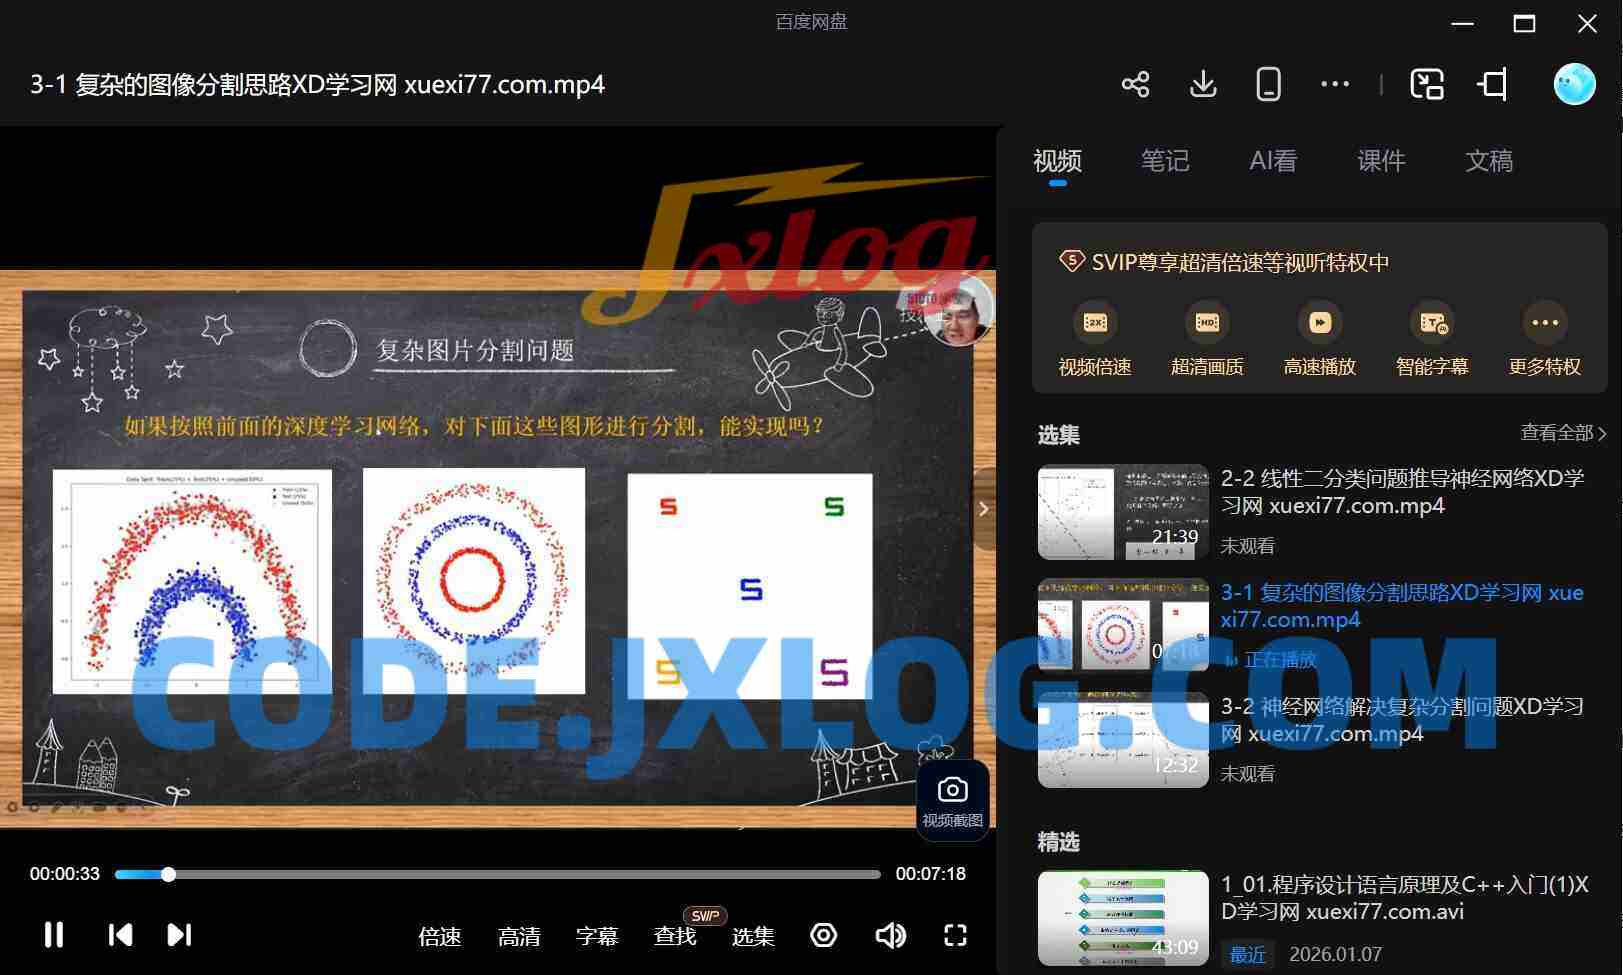Click the total duration 00:07:18
Viewport: 1623px width, 975px height.
(931, 874)
